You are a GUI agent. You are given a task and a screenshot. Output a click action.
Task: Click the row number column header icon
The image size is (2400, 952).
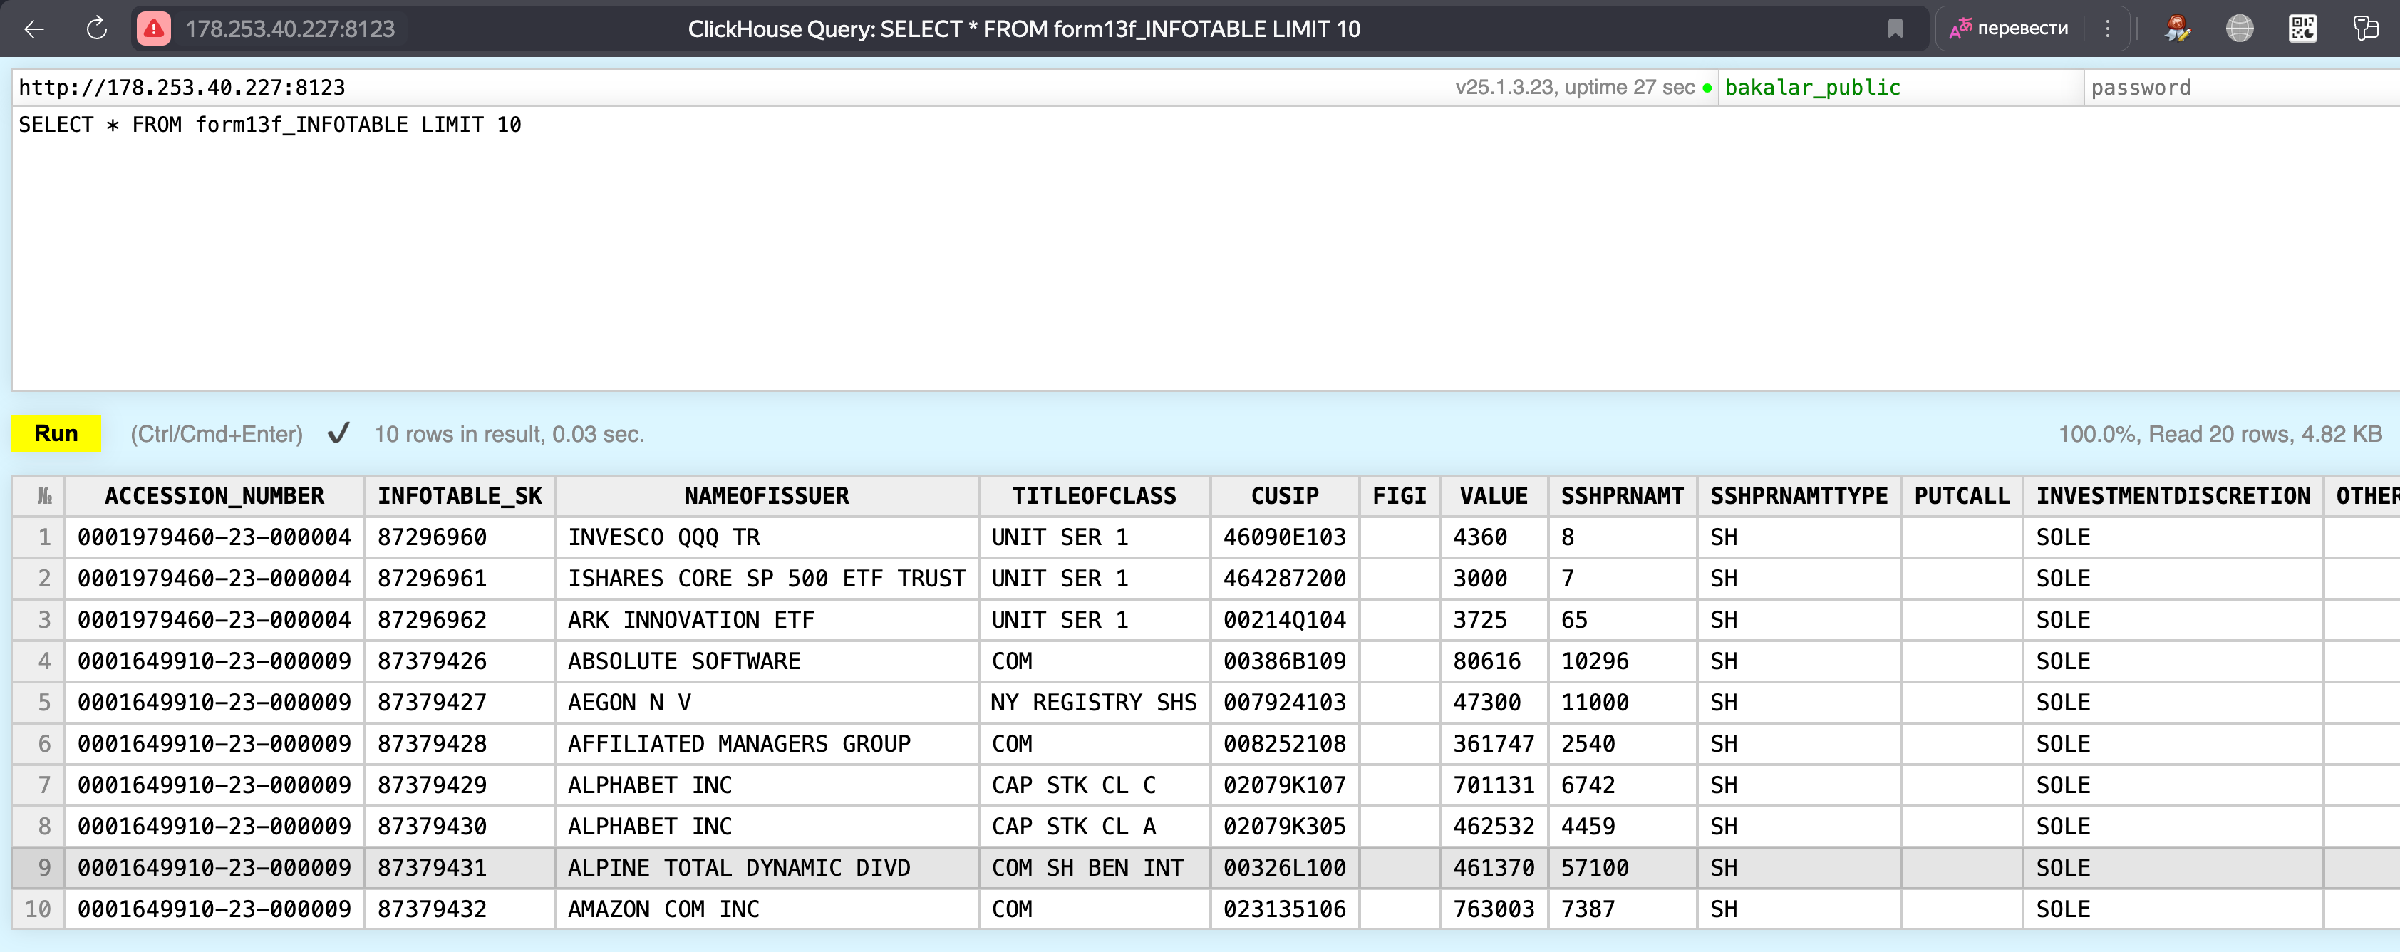click(x=44, y=496)
